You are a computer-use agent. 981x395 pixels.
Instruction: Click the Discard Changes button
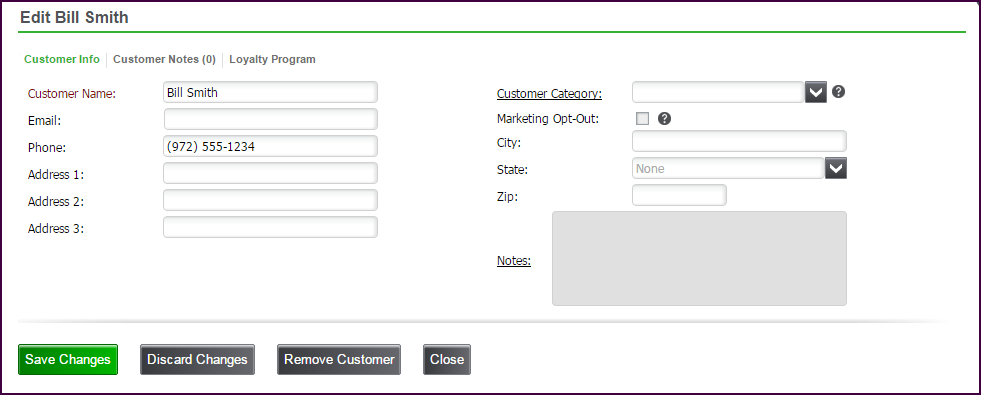point(197,359)
